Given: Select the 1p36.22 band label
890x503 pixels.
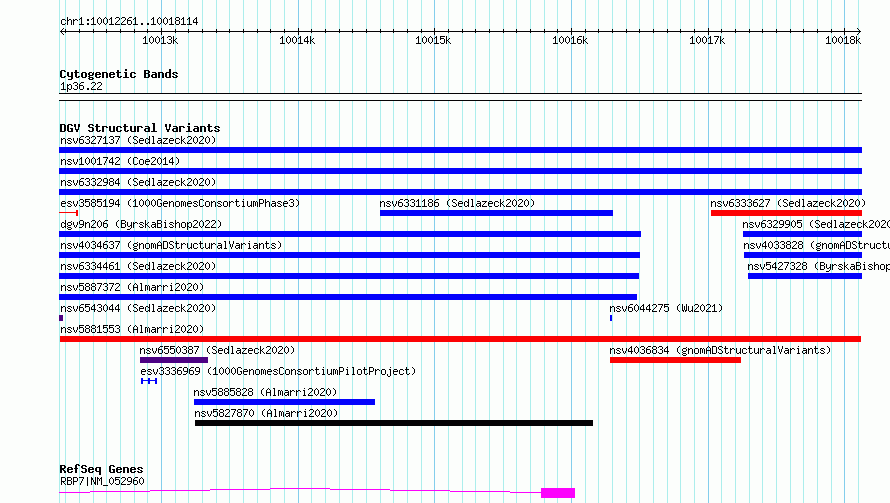Looking at the screenshot, I should pyautogui.click(x=81, y=86).
